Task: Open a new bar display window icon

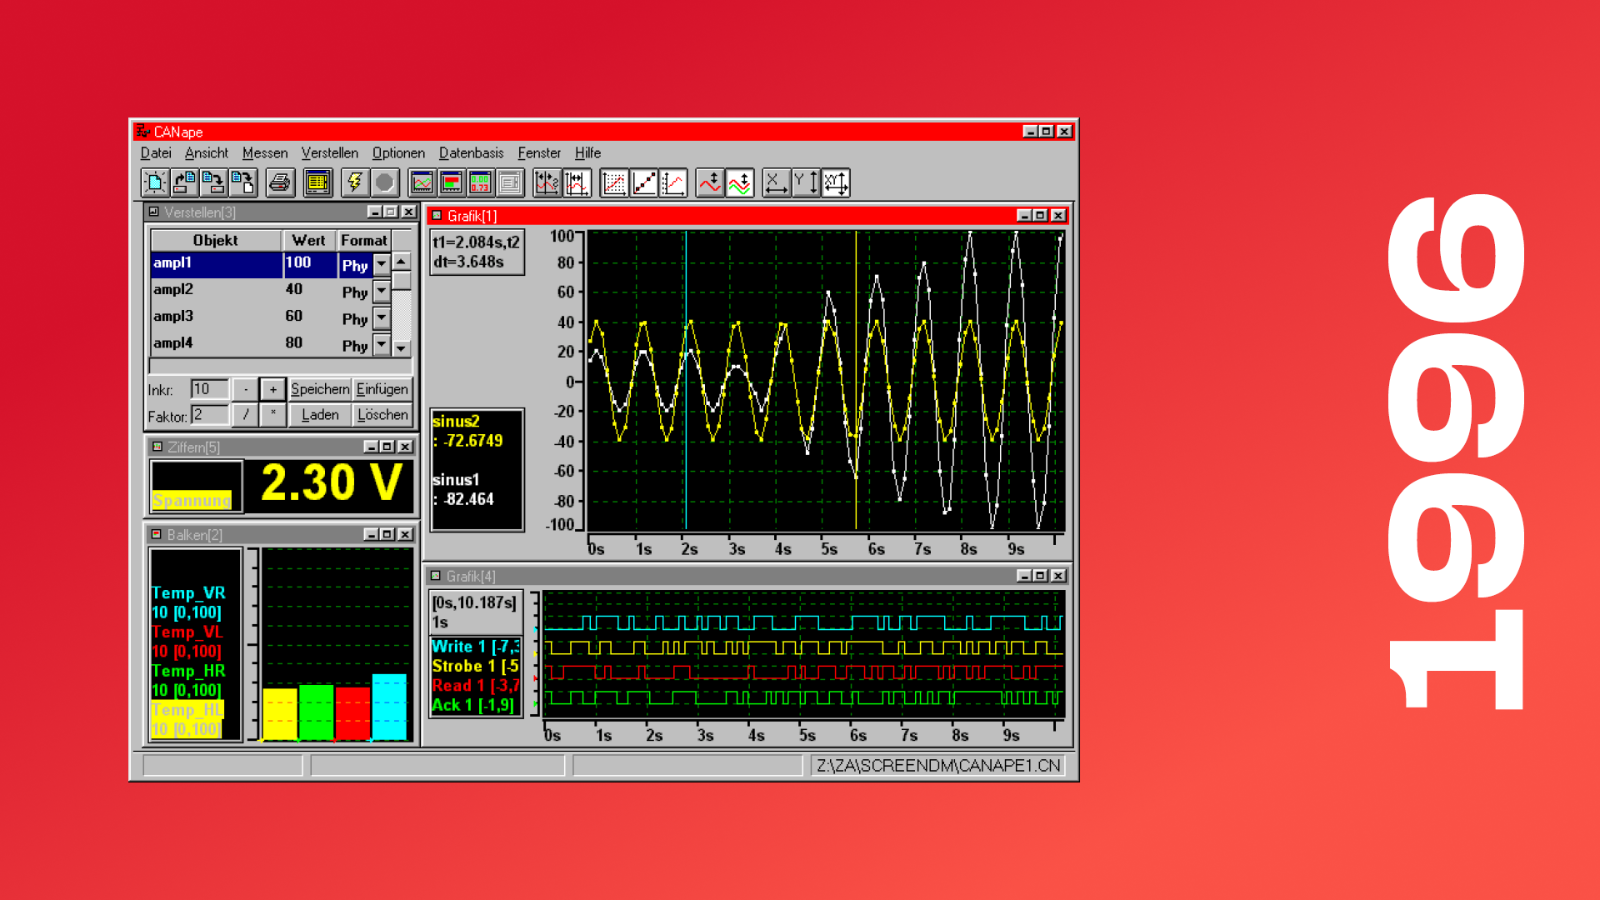Action: pyautogui.click(x=451, y=182)
